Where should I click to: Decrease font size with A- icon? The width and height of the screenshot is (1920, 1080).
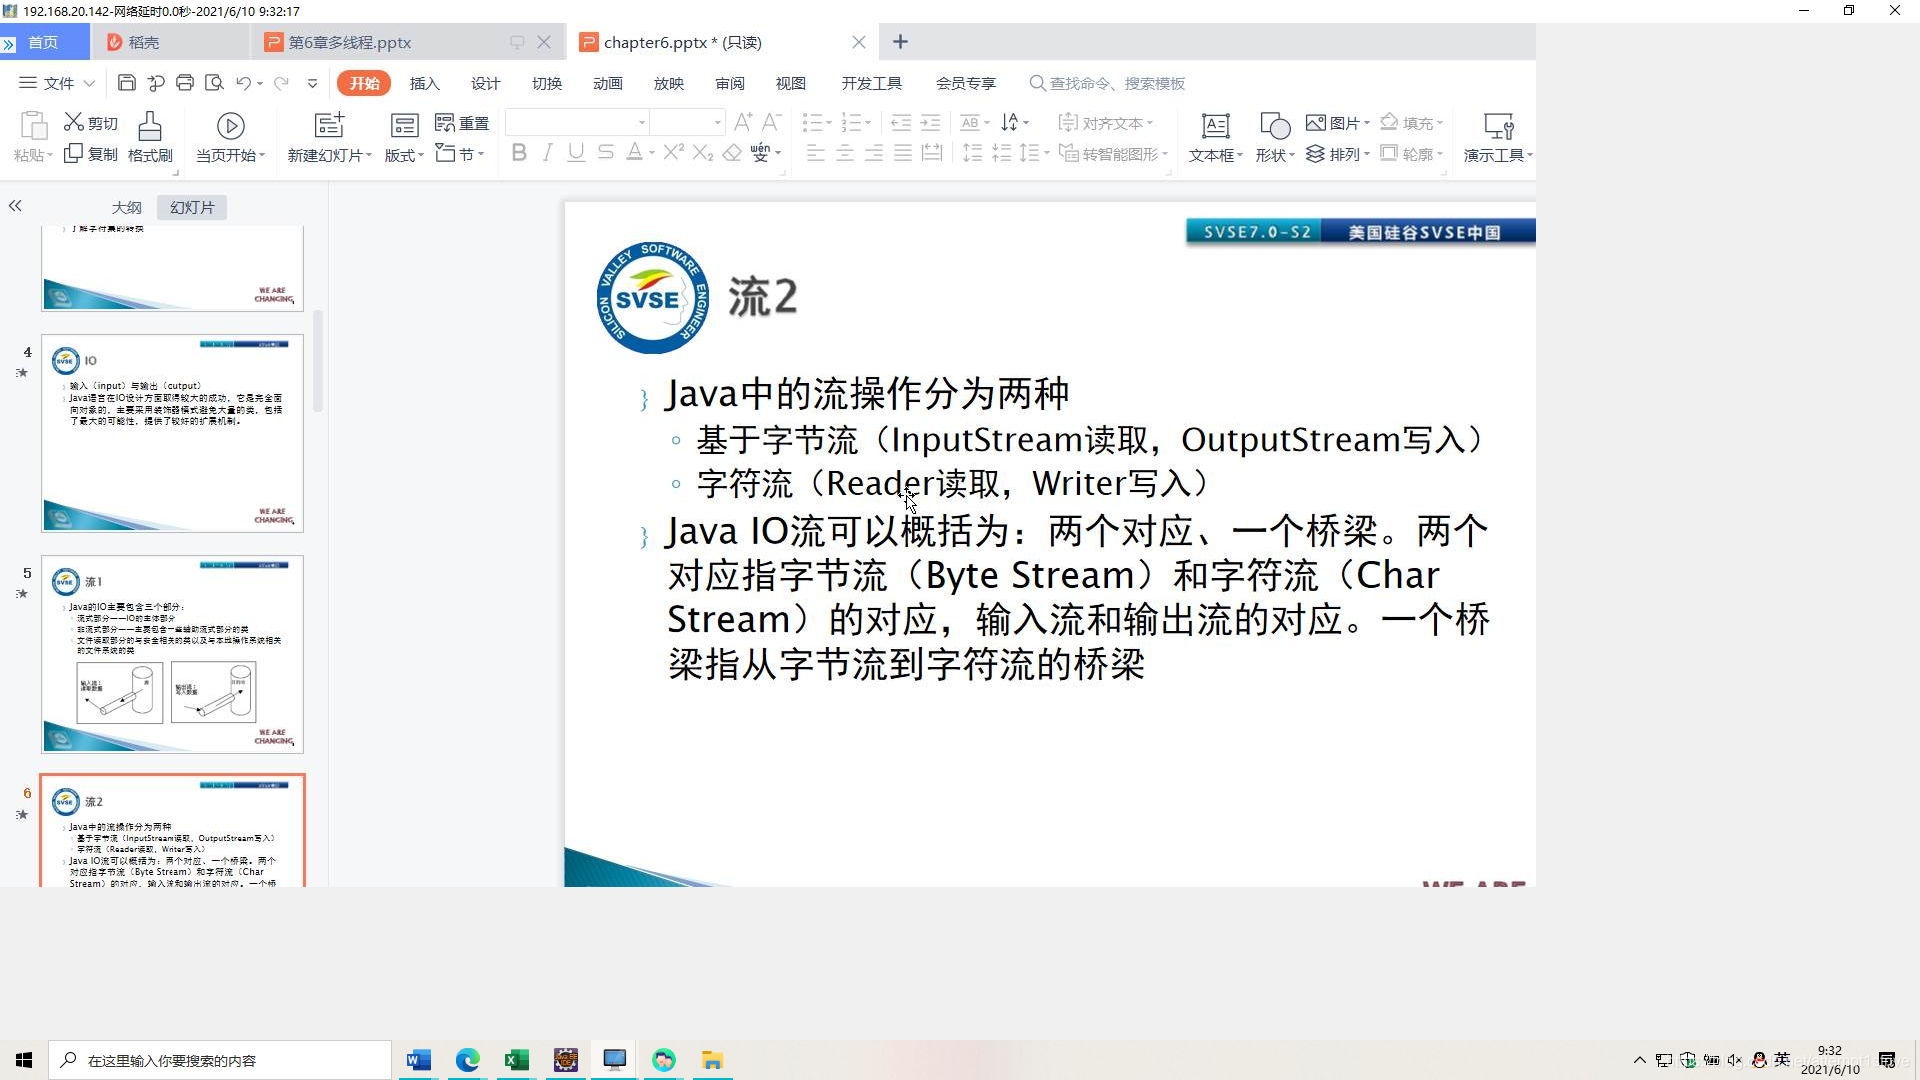click(x=771, y=122)
